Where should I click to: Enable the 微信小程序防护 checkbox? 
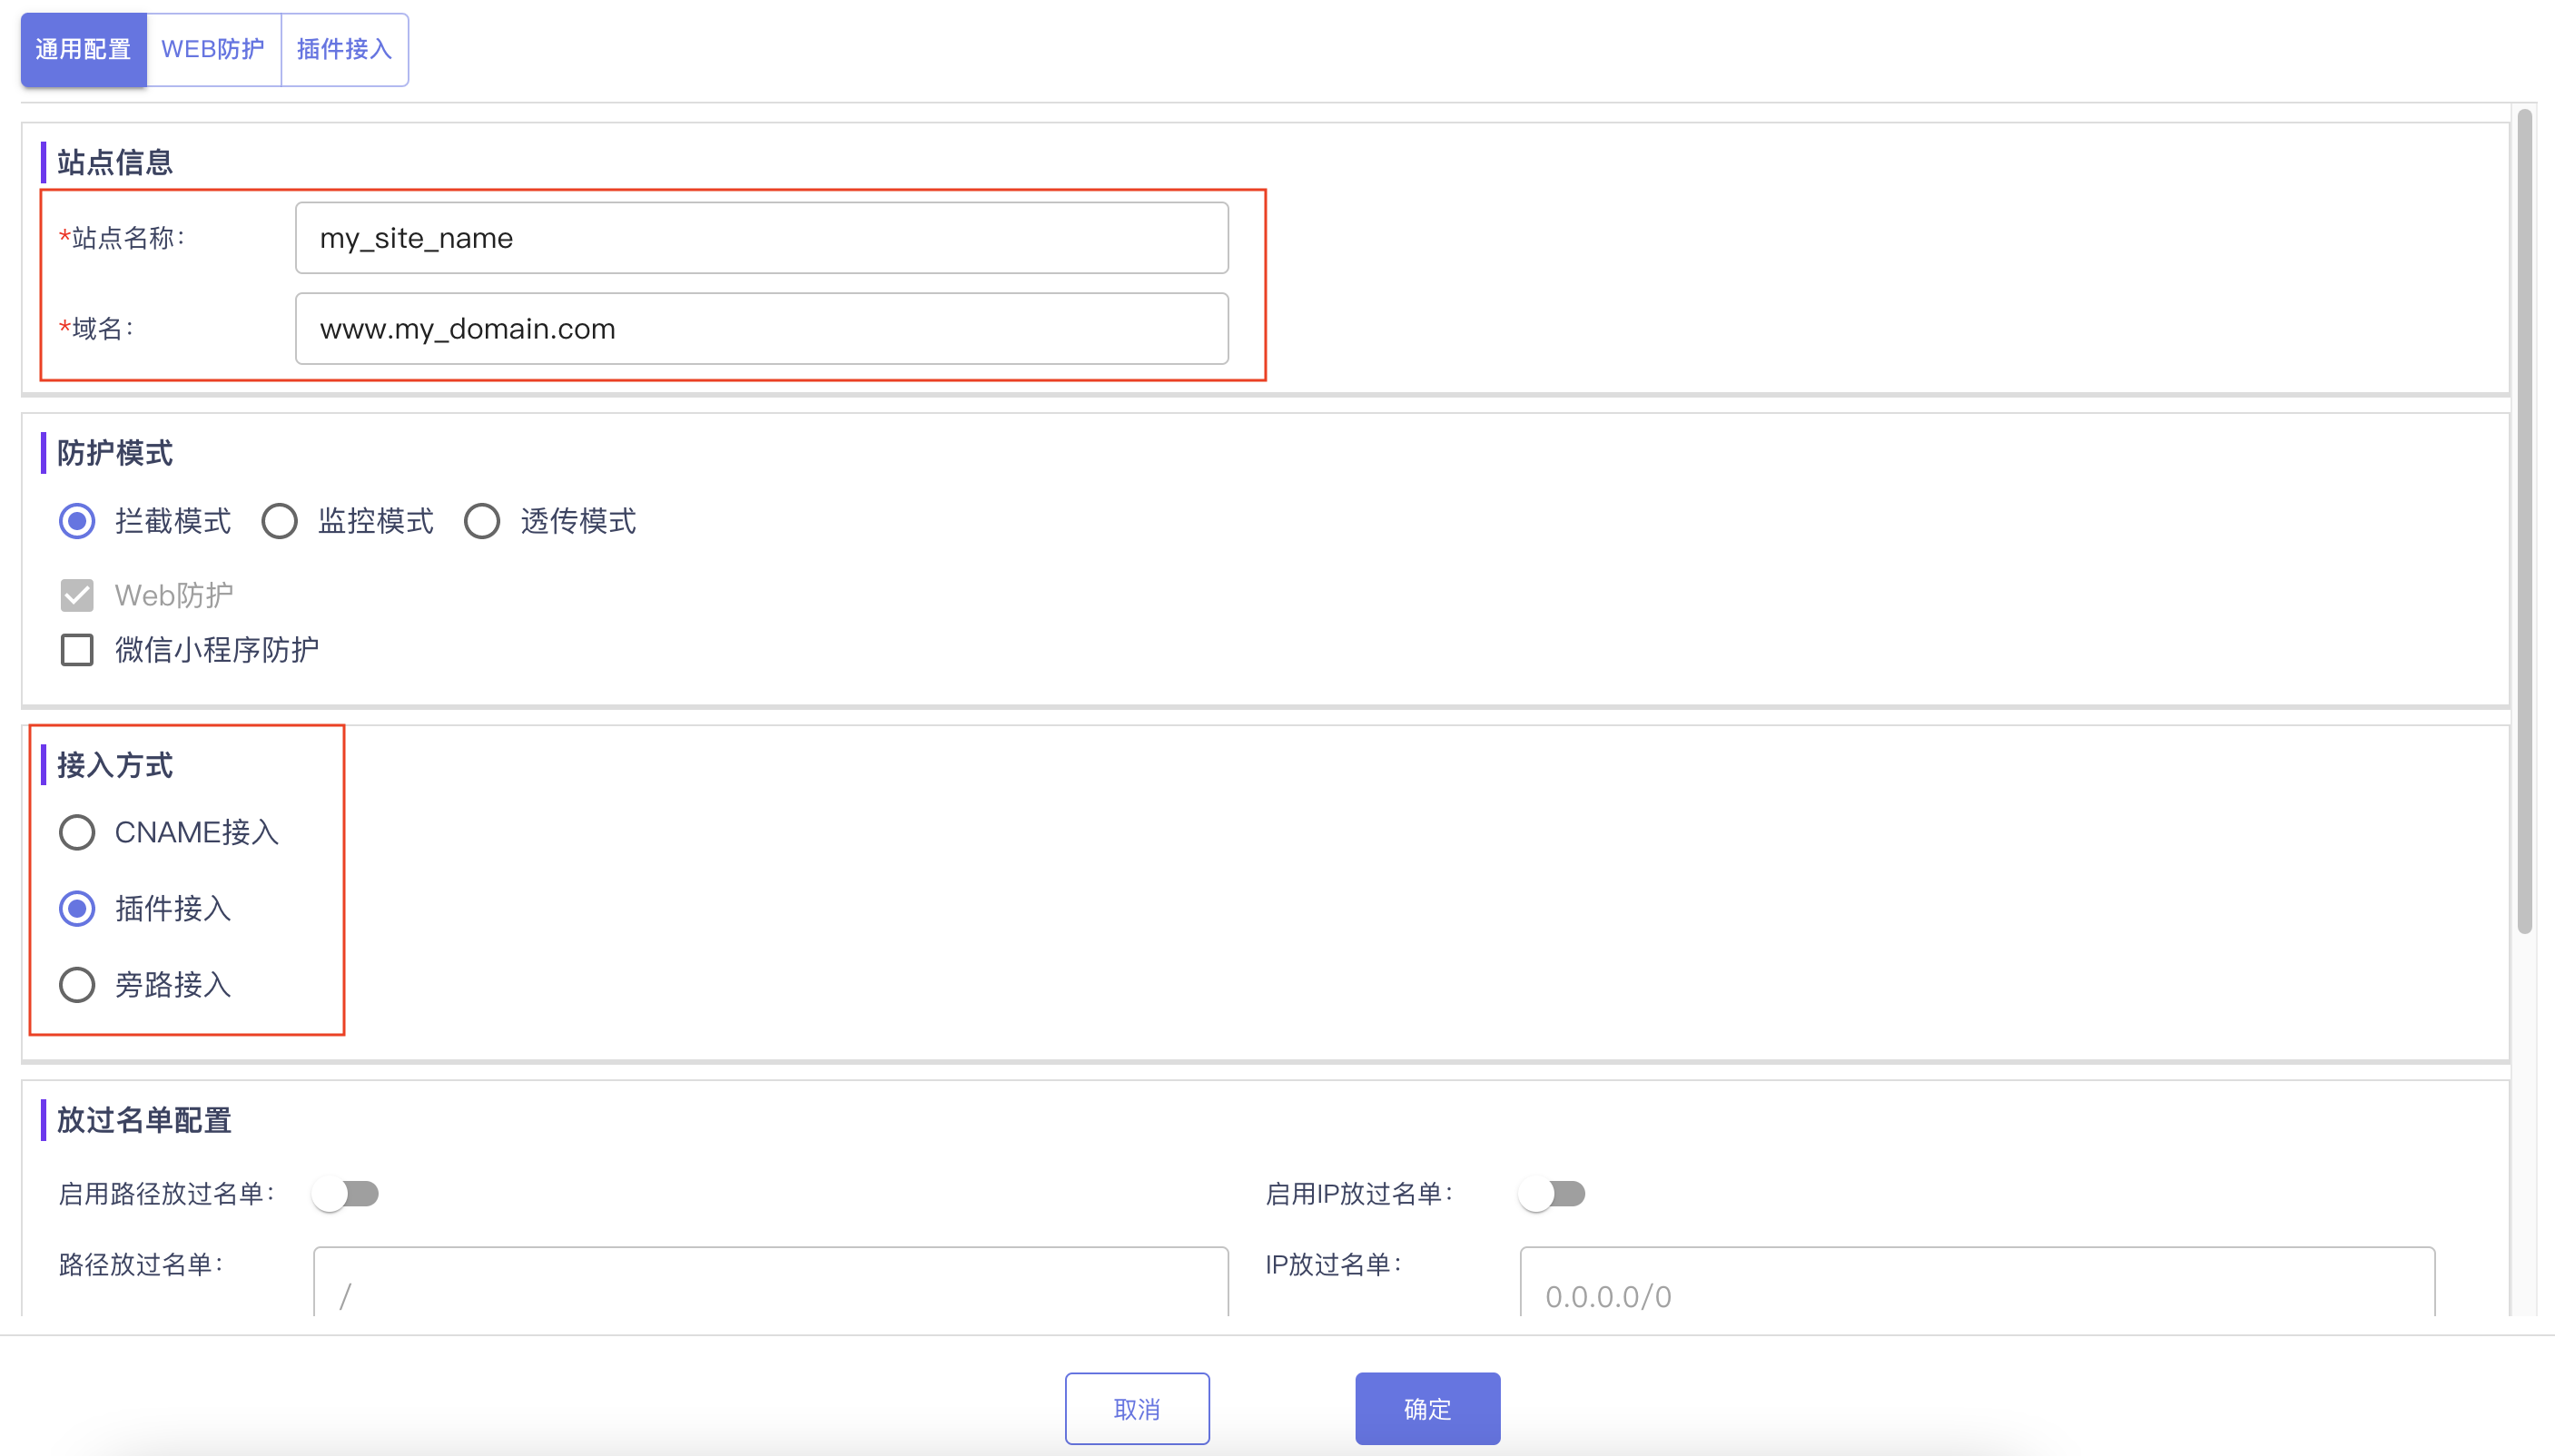[x=77, y=650]
